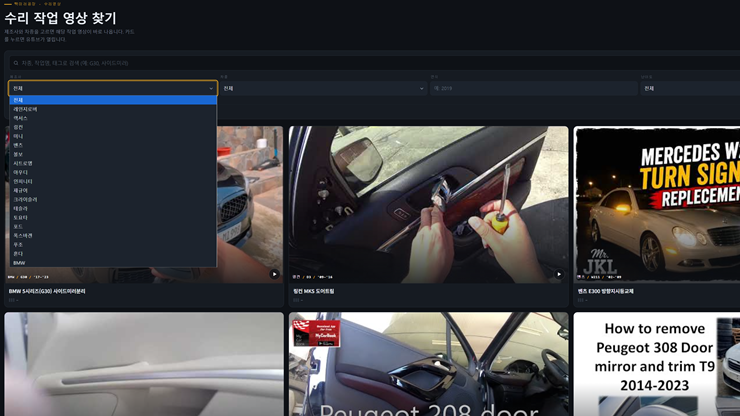Image resolution: width=740 pixels, height=416 pixels.
Task: Click the magnifier icon in search bar
Action: click(16, 63)
